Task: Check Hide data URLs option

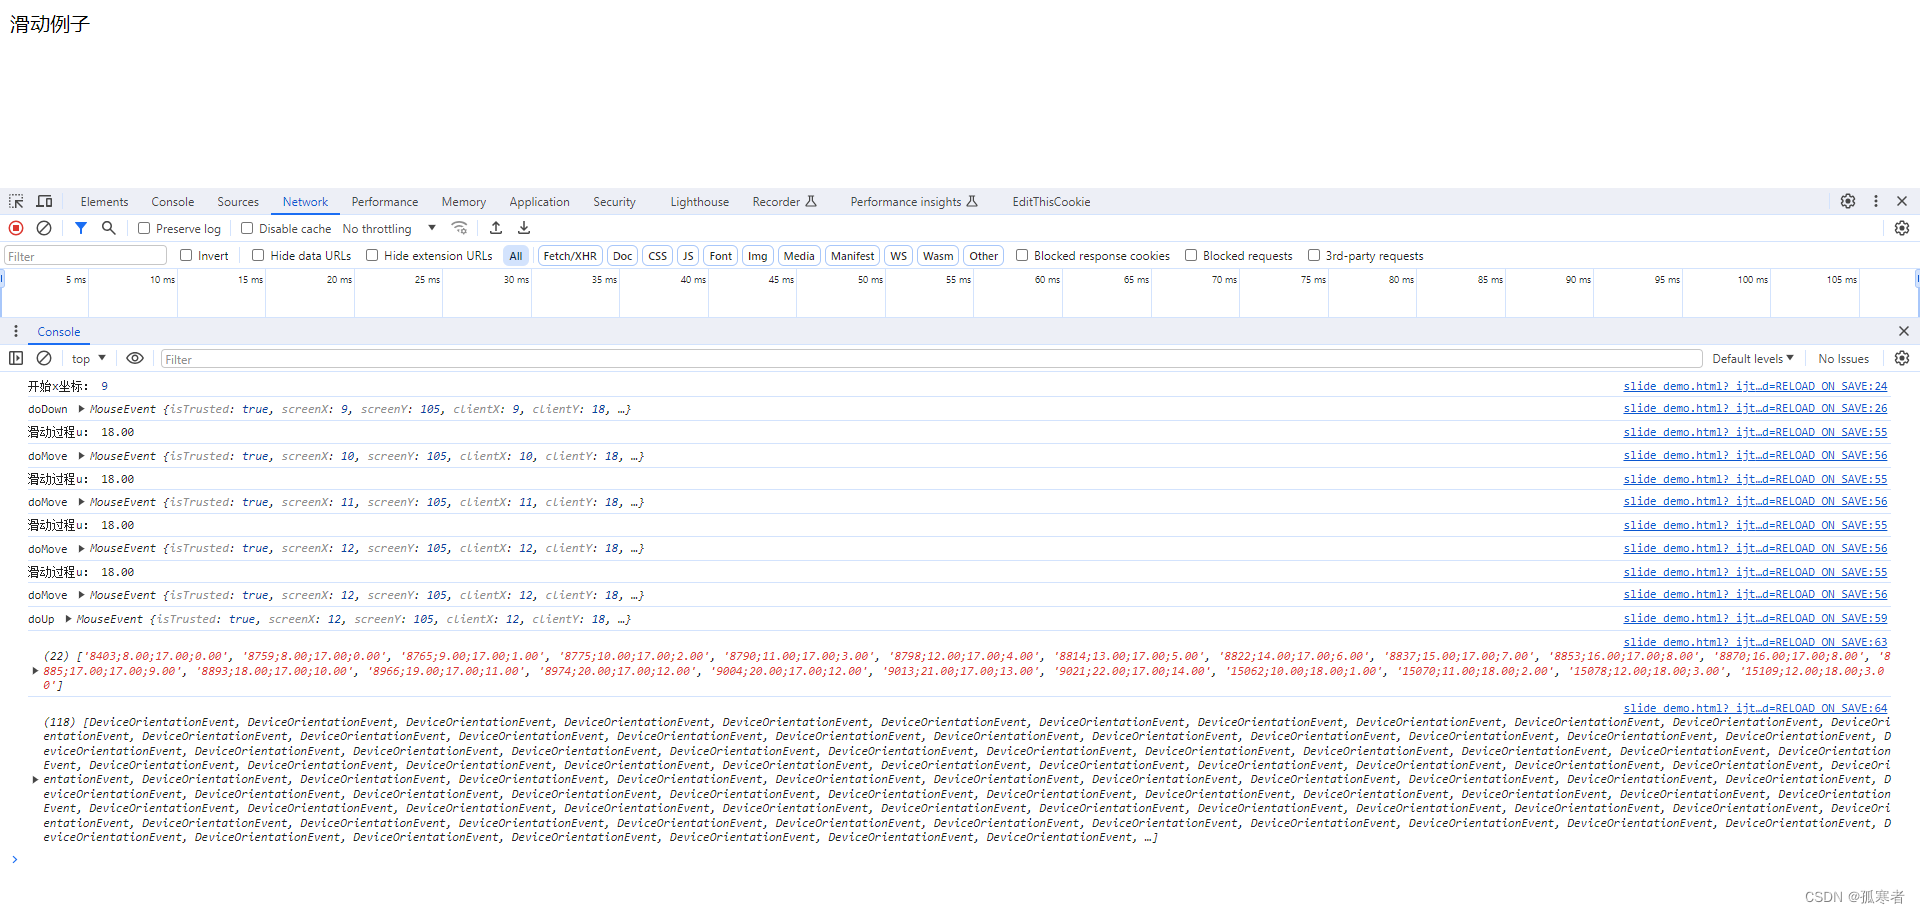Action: pyautogui.click(x=258, y=255)
